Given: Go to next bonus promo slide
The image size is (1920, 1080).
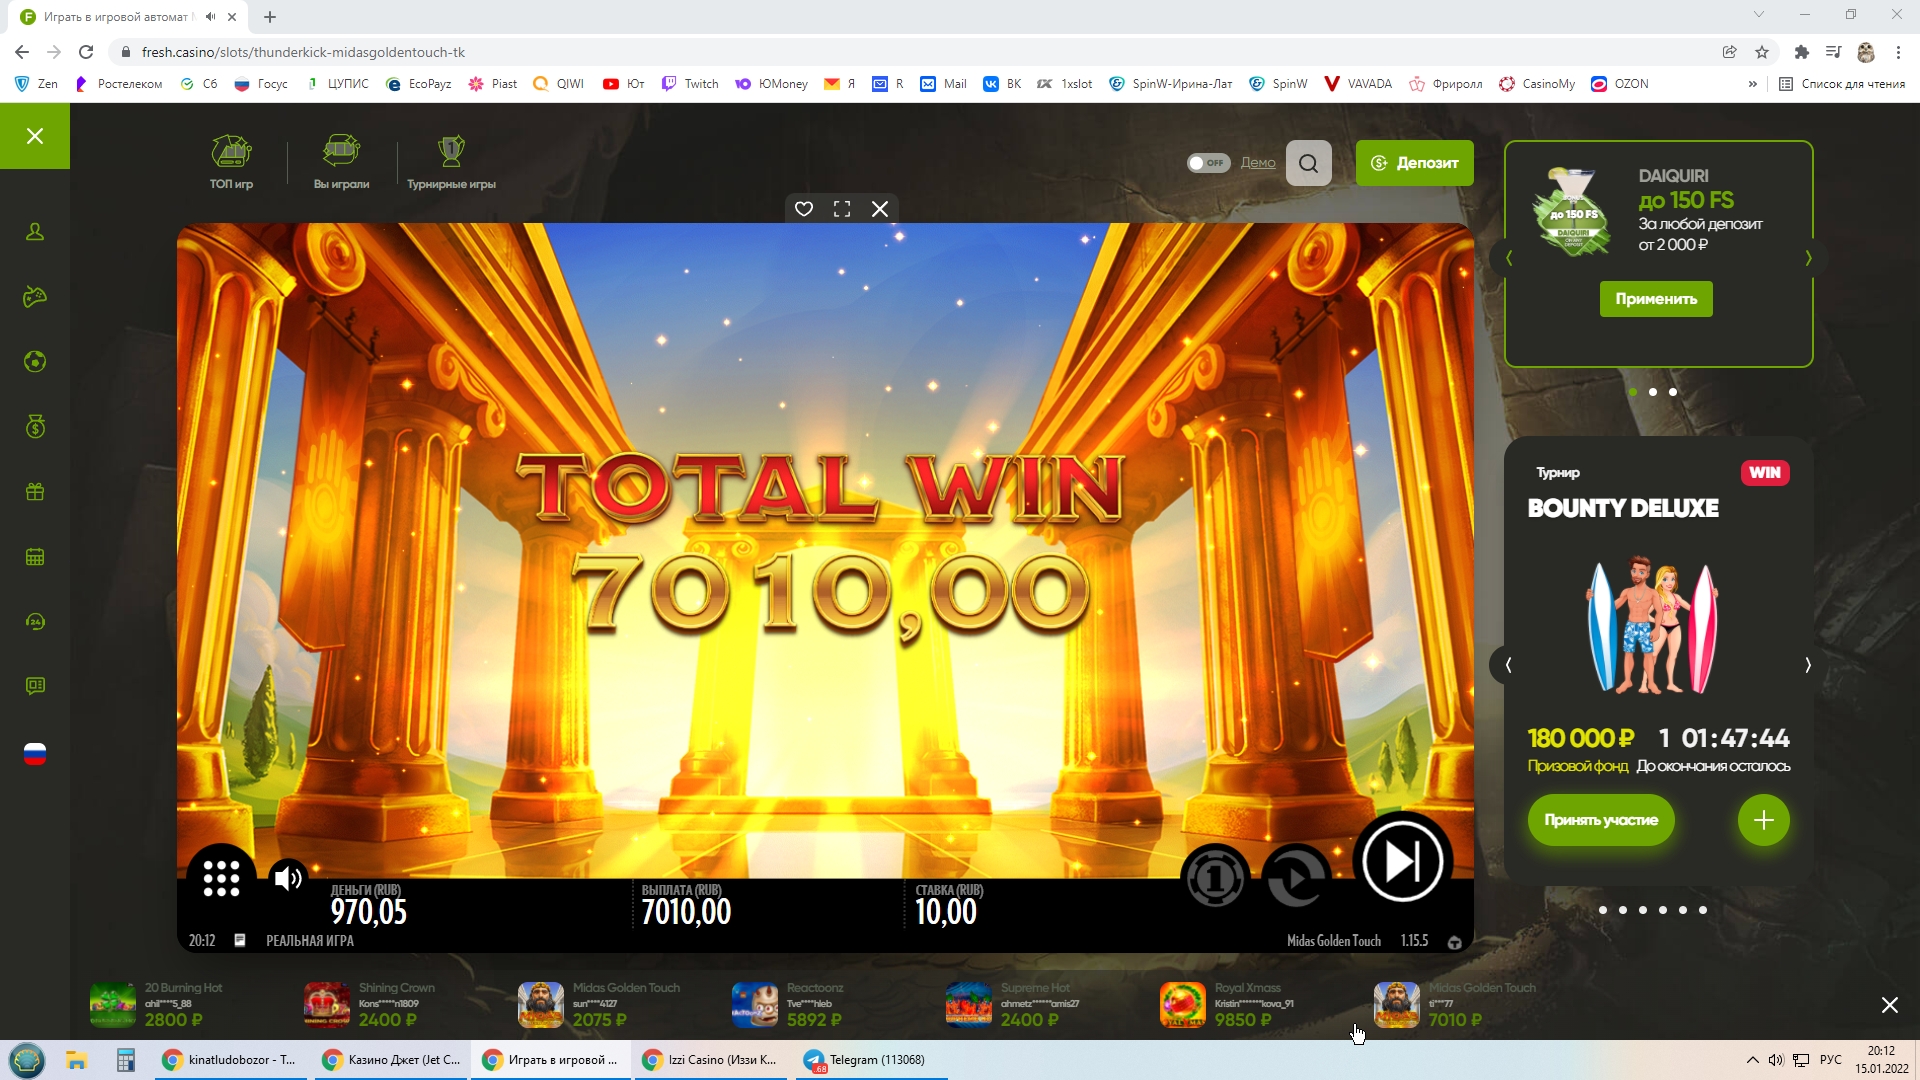Looking at the screenshot, I should 1808,258.
